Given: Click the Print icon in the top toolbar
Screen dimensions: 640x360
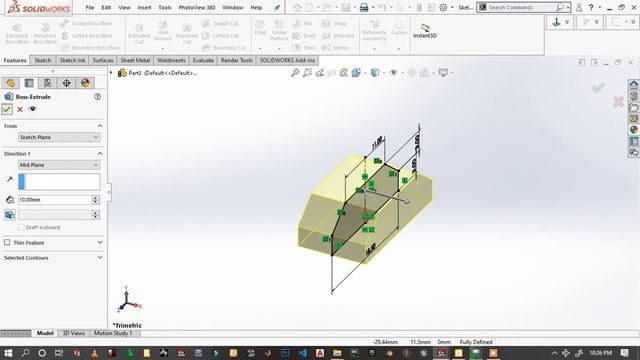Looking at the screenshot, I should pyautogui.click(x=364, y=7).
